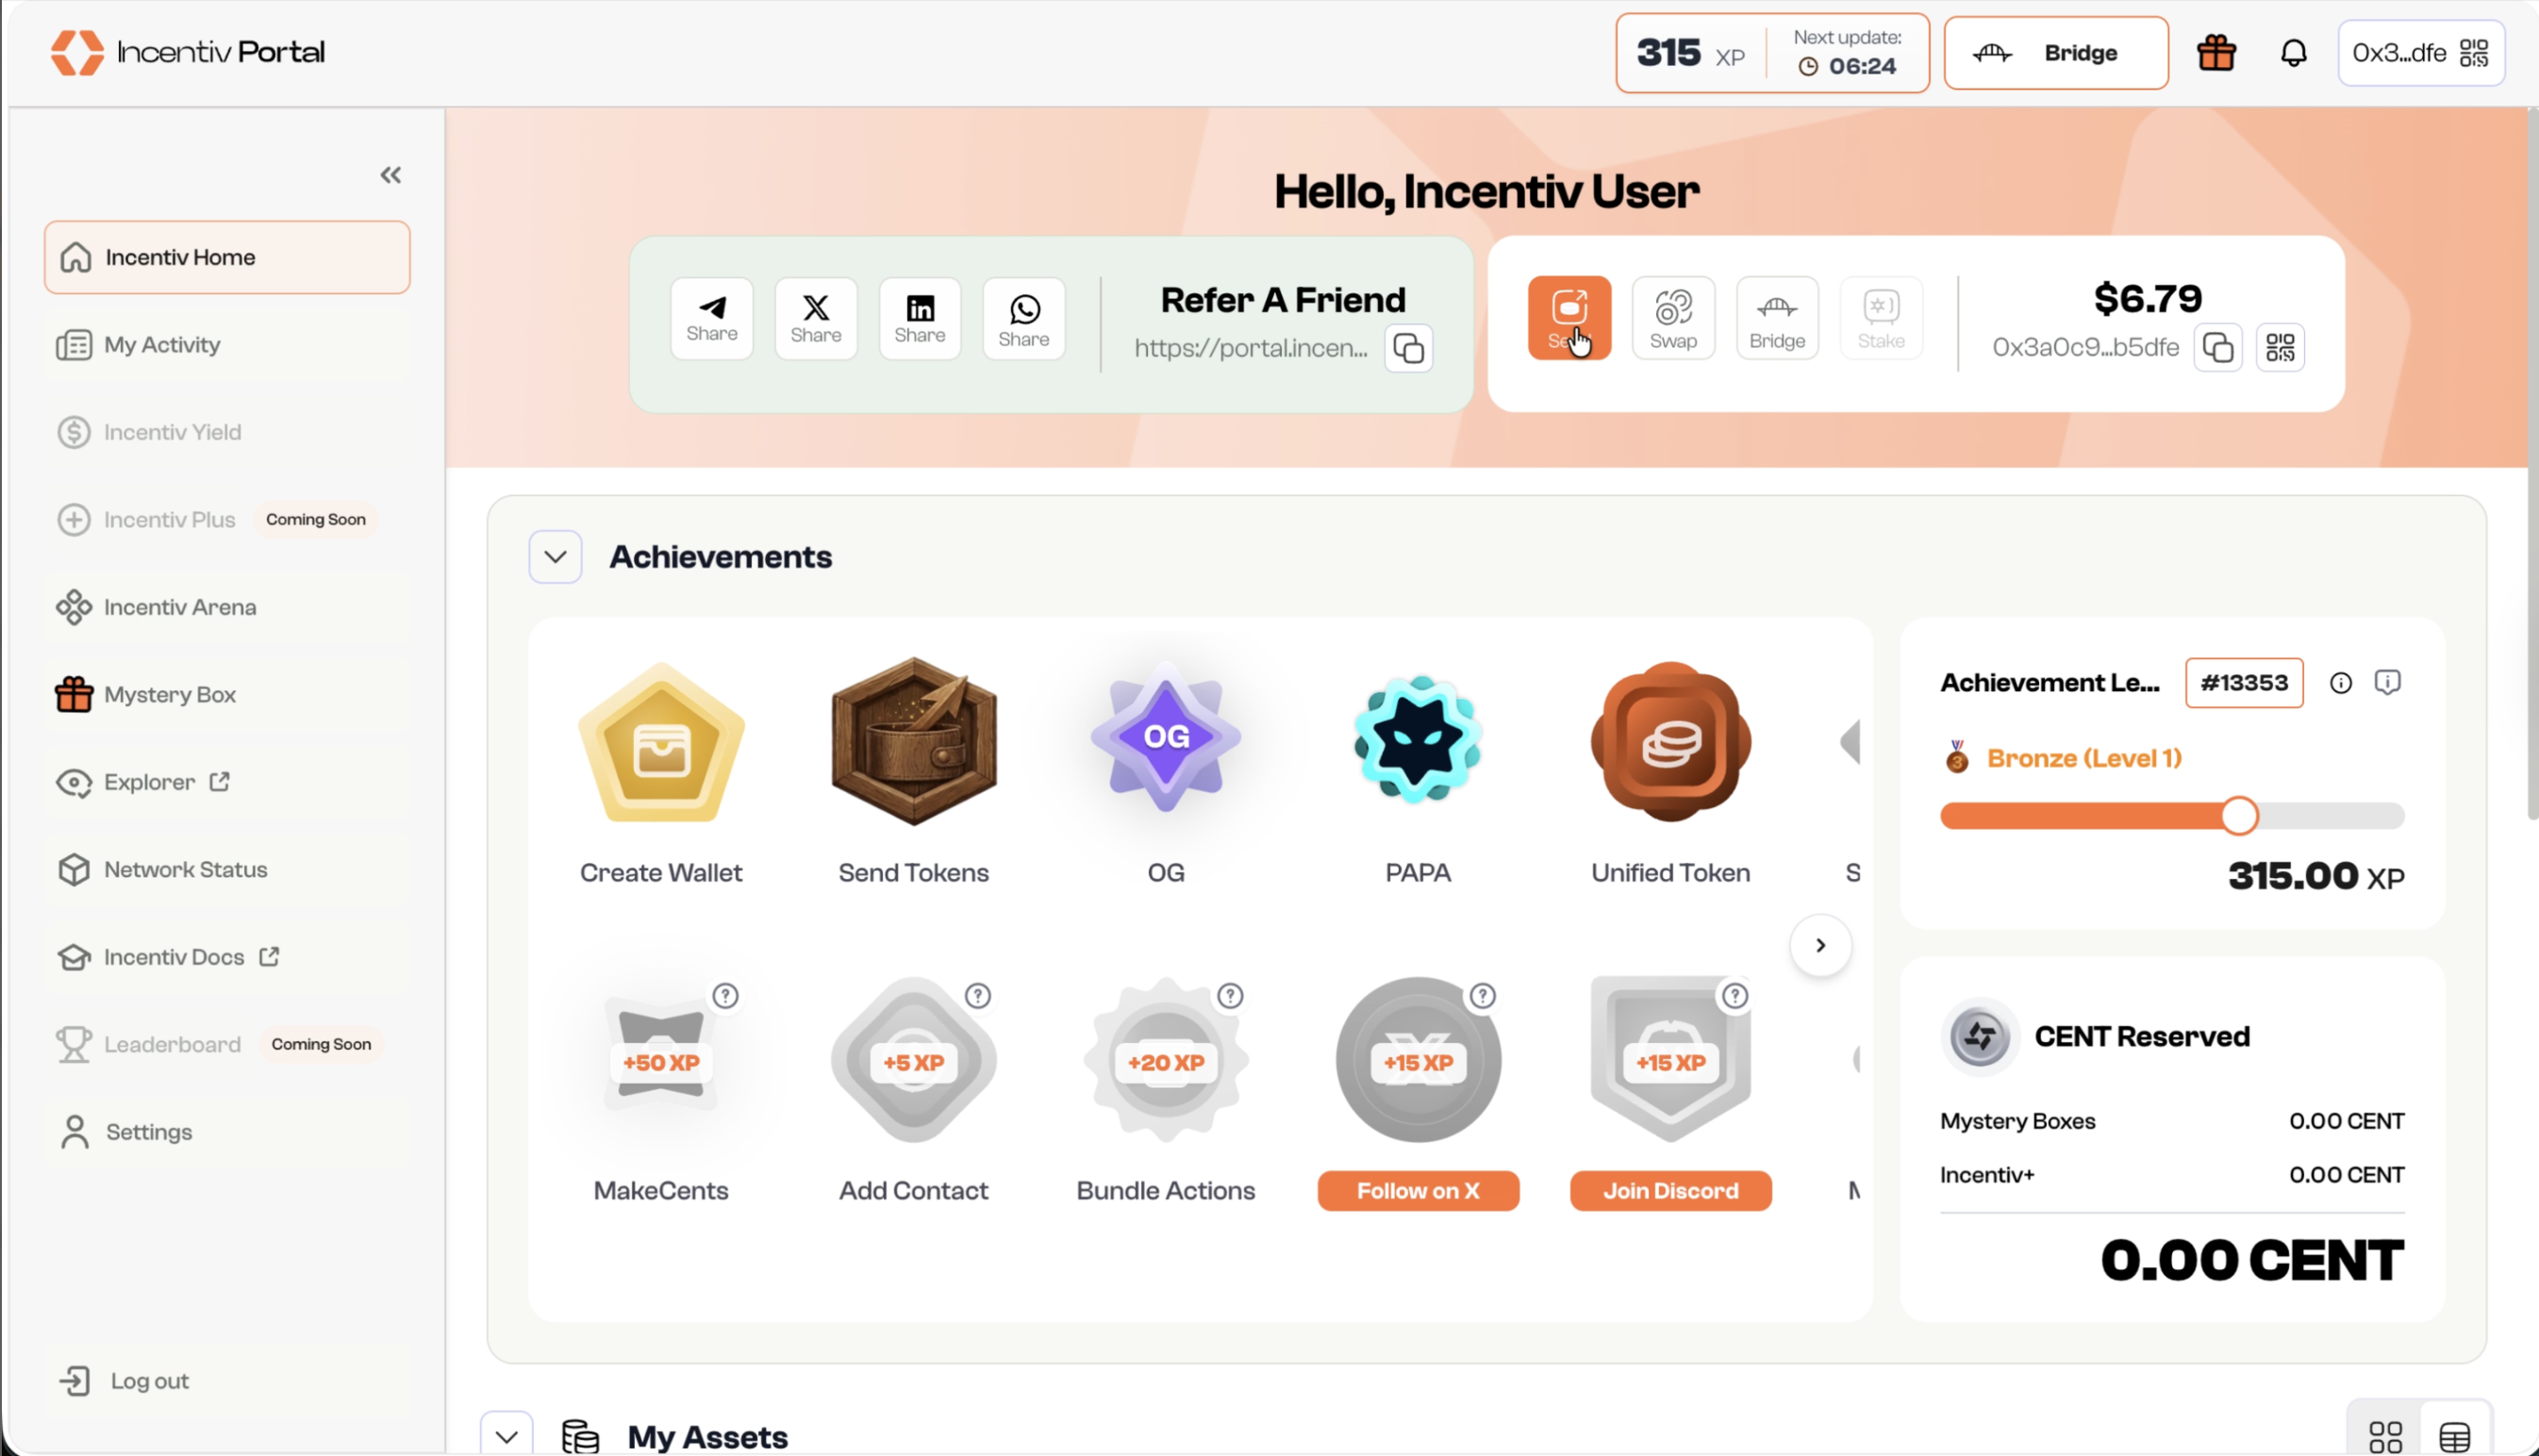Share referral on LinkedIn
Image resolution: width=2539 pixels, height=1456 pixels.
pos(919,318)
